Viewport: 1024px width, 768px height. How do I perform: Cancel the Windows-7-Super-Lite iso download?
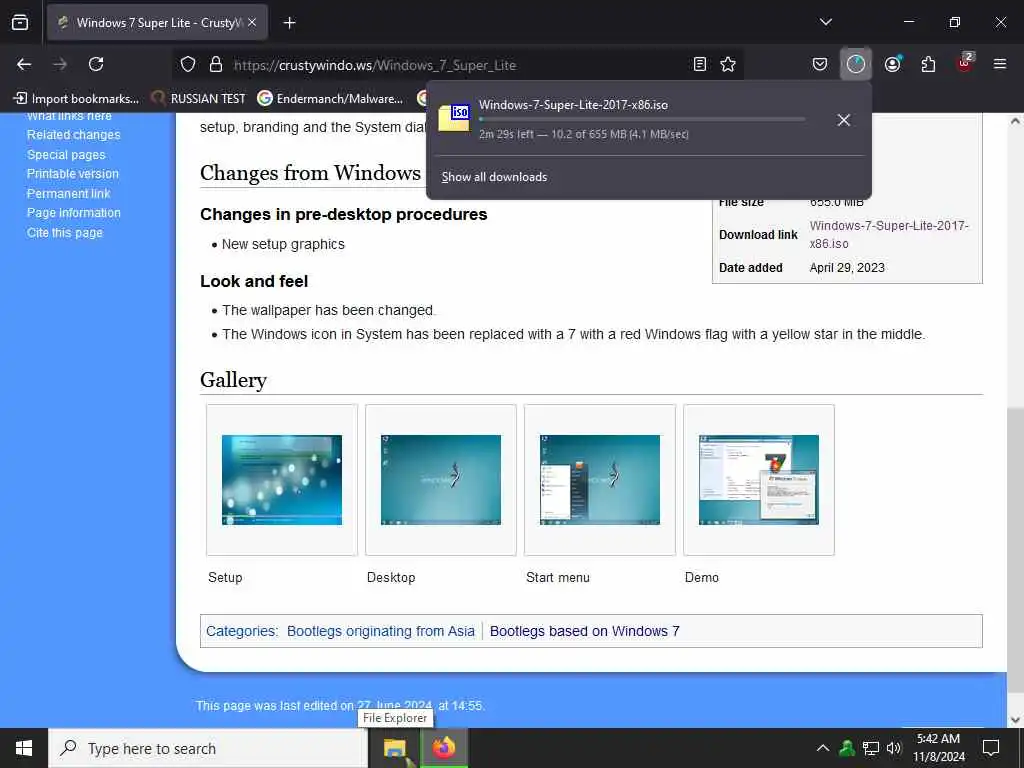click(844, 120)
